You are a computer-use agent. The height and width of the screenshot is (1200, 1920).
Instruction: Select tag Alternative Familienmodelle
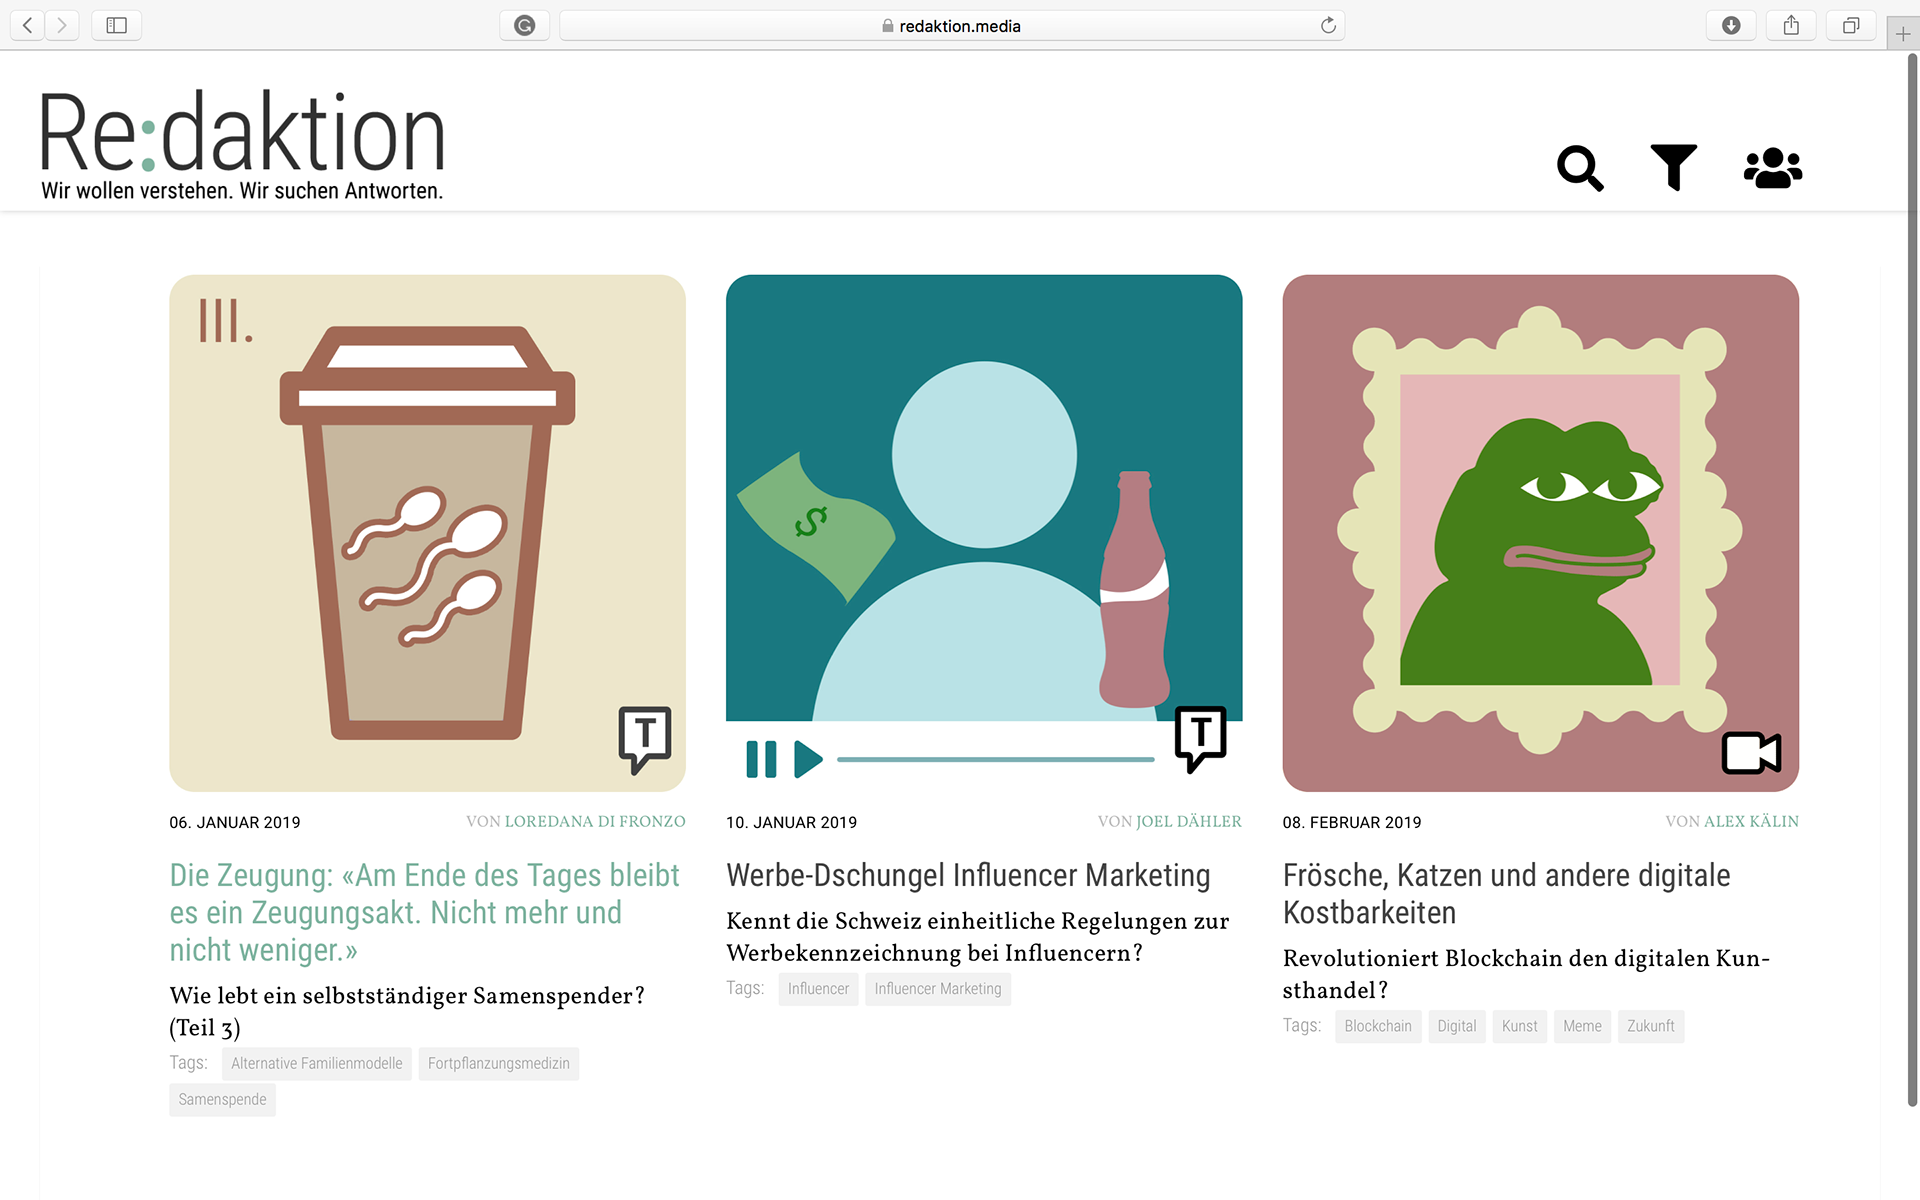point(316,1063)
